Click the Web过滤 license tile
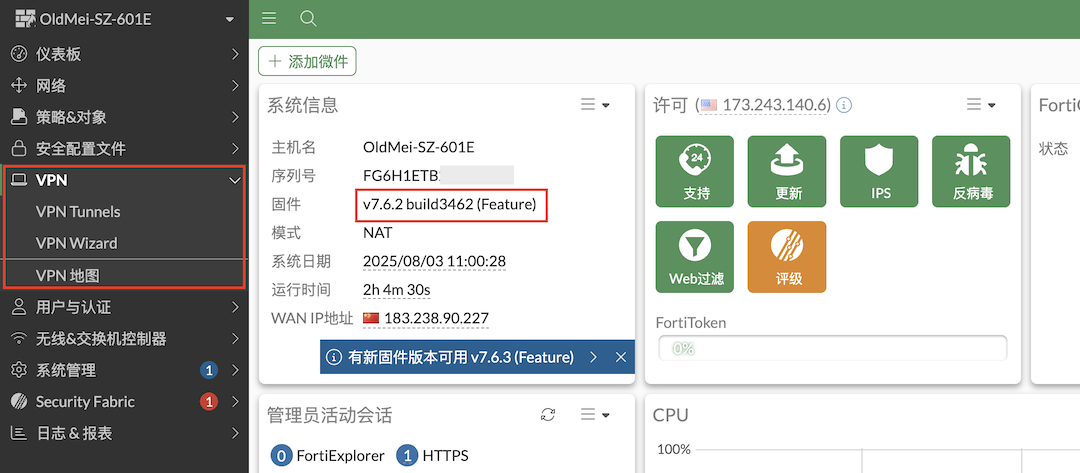The height and width of the screenshot is (473, 1080). [695, 257]
